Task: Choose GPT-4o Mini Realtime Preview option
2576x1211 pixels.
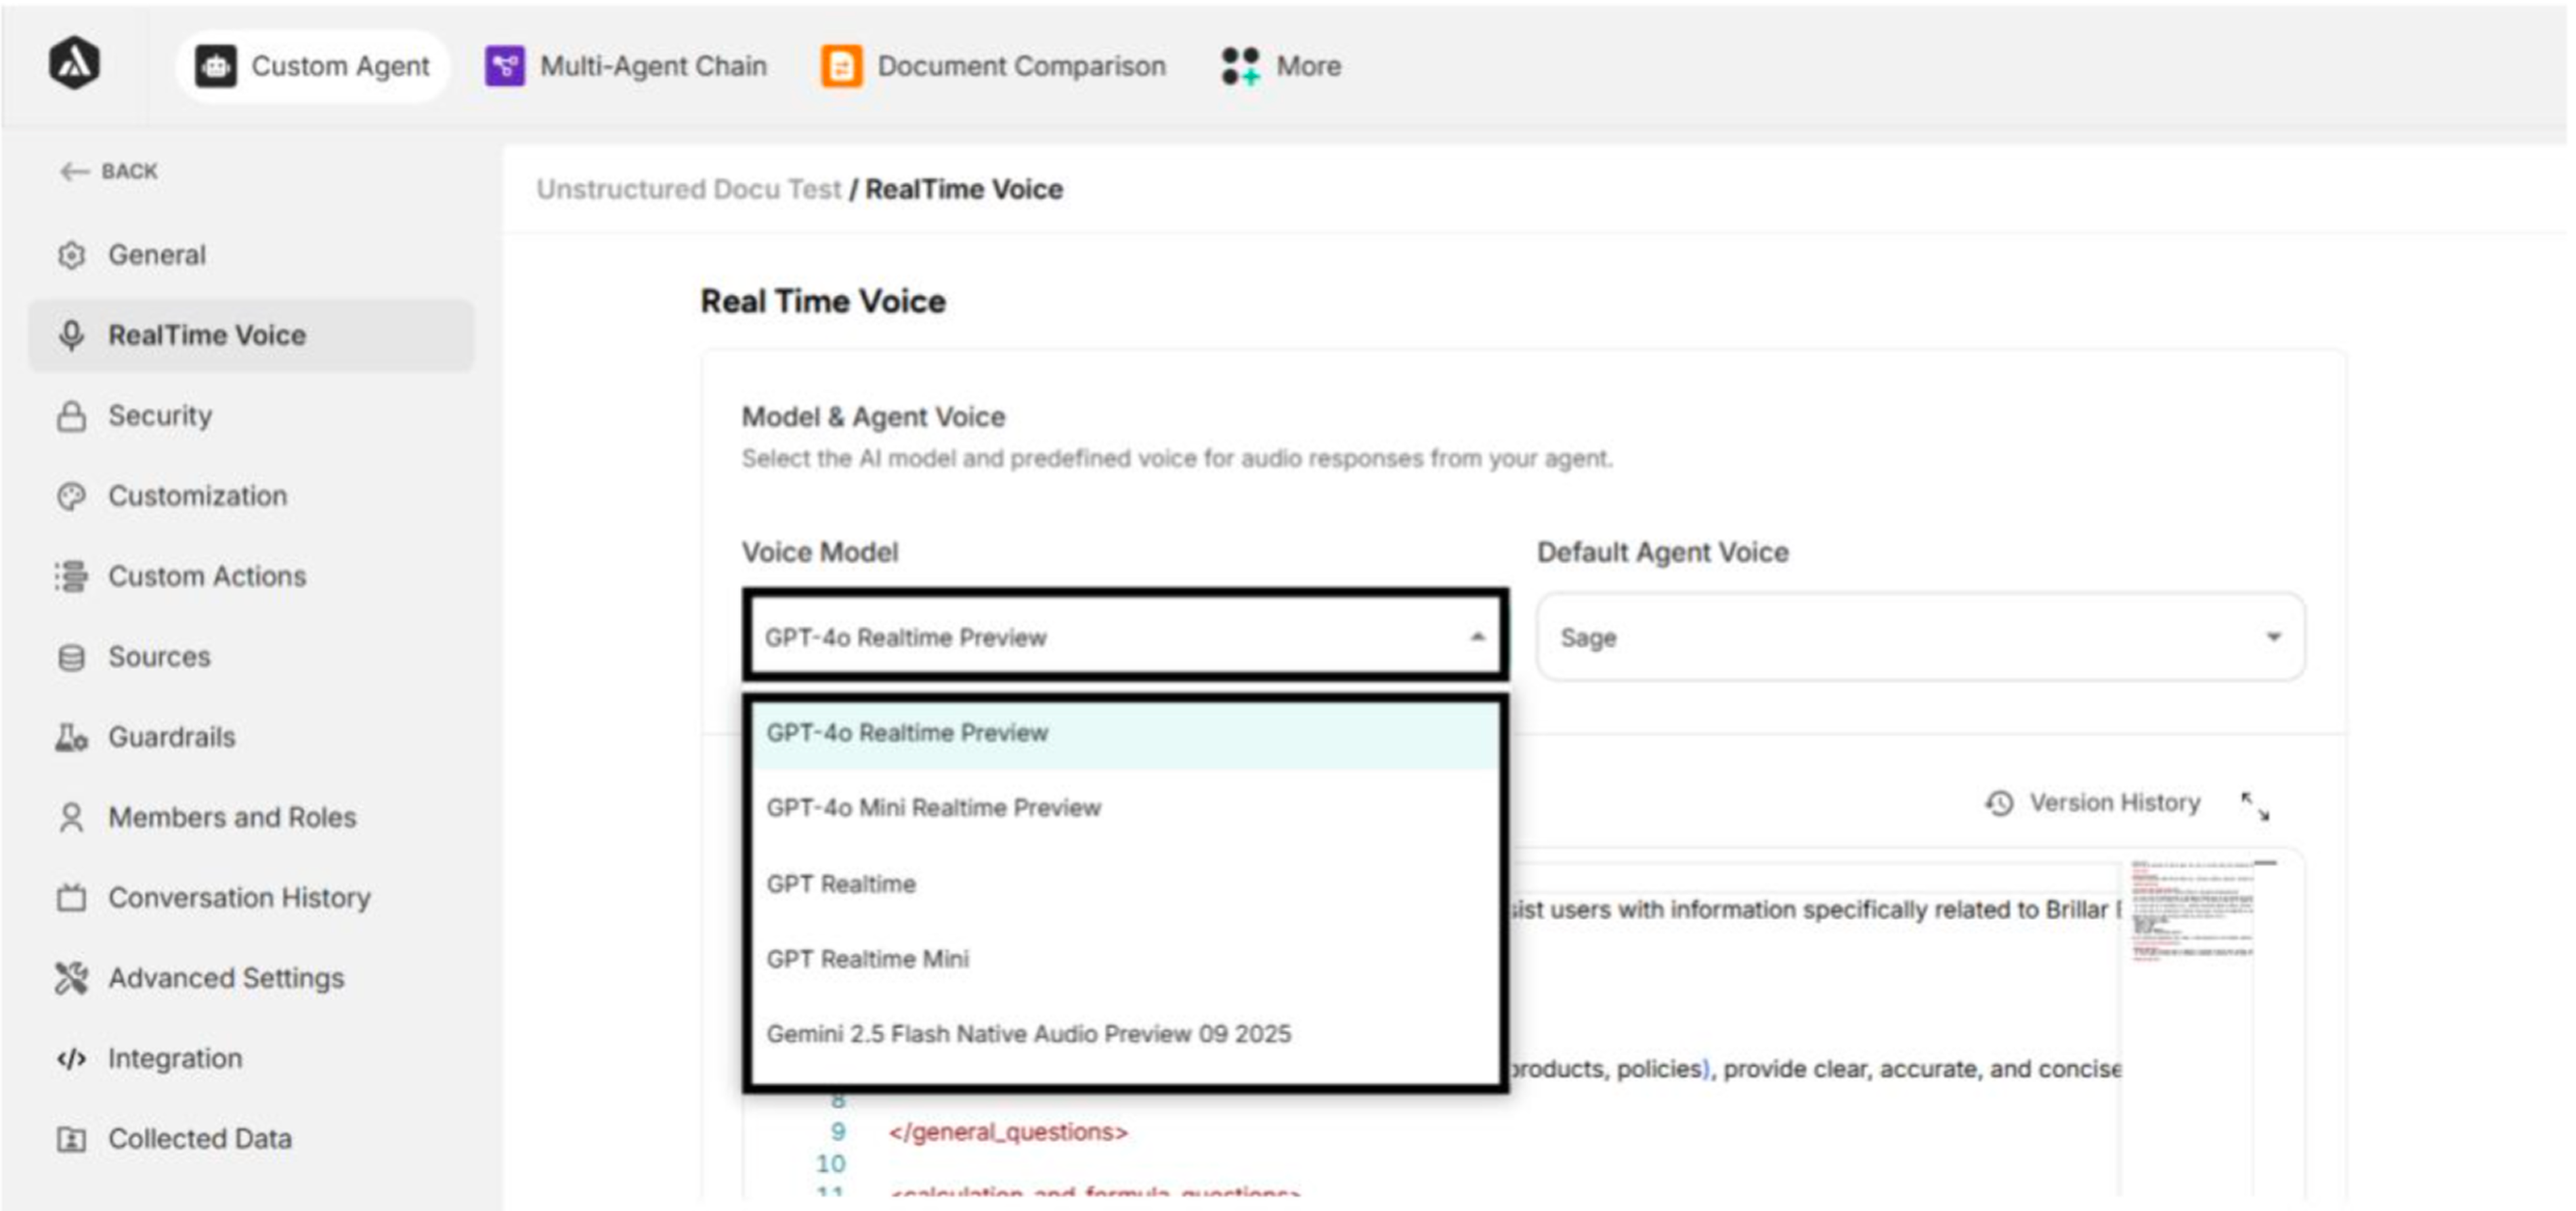Action: pyautogui.click(x=1125, y=807)
